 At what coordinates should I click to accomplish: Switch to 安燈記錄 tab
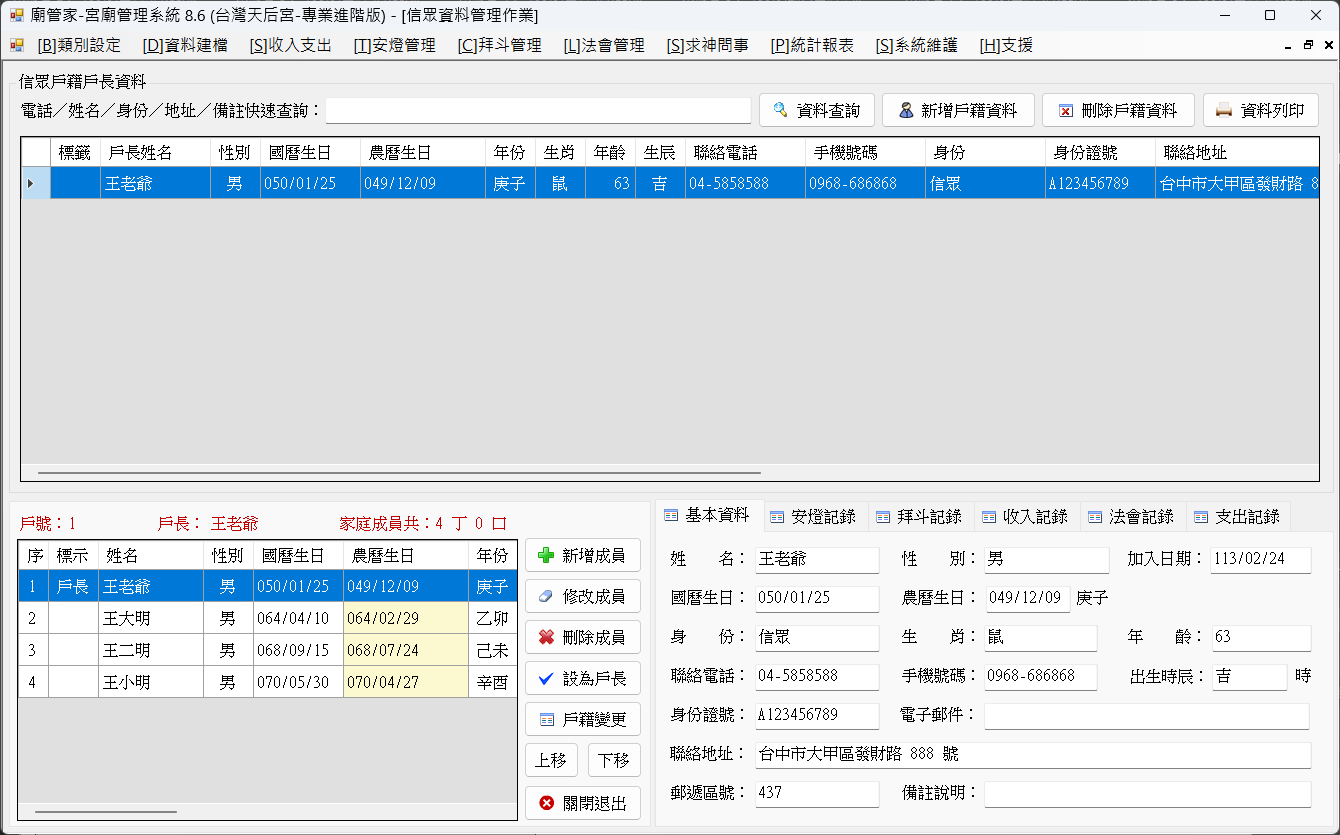pos(813,517)
